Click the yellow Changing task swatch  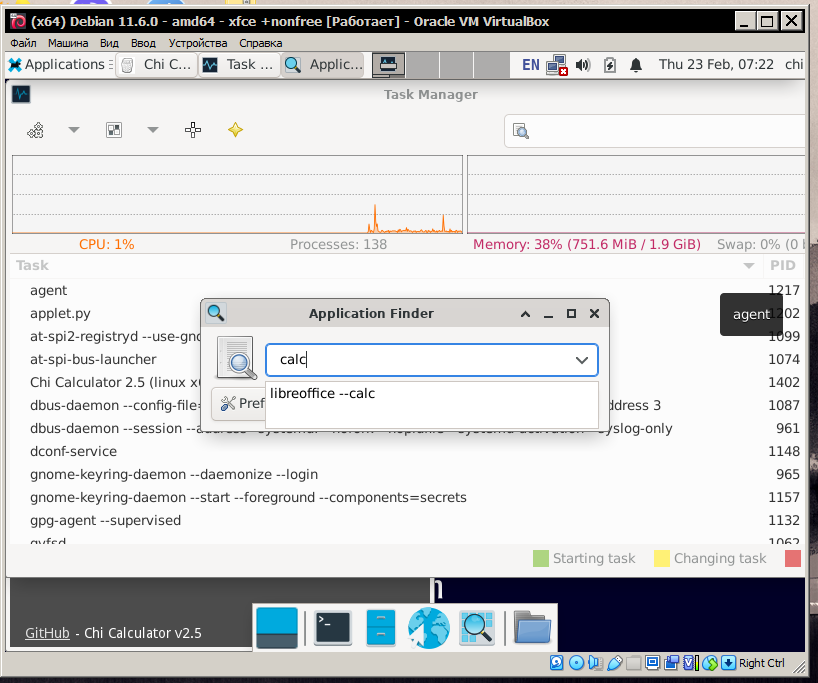pyautogui.click(x=661, y=558)
